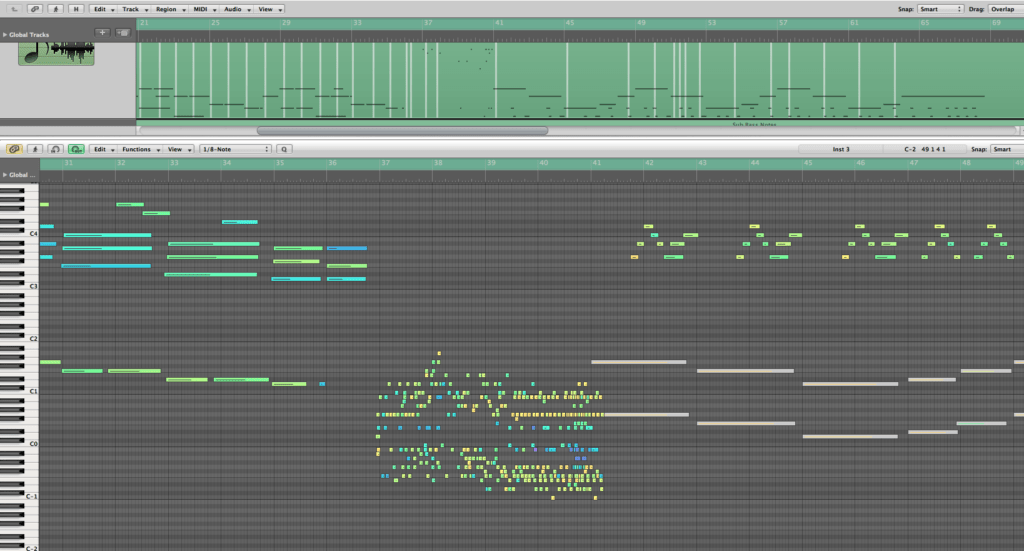1024x551 pixels.
Task: Open the Piano Roll View menu
Action: [178, 150]
